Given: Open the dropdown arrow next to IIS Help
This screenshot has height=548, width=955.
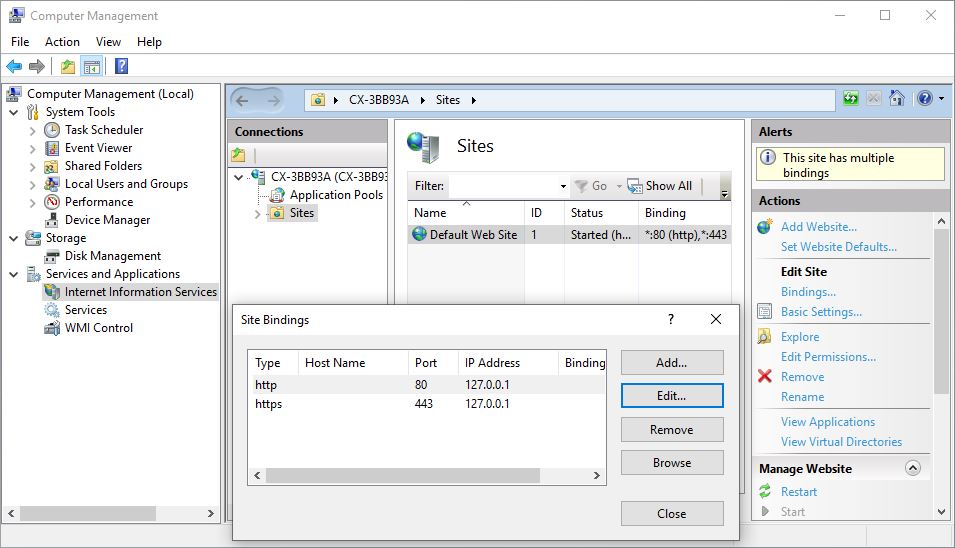Looking at the screenshot, I should pyautogui.click(x=942, y=99).
